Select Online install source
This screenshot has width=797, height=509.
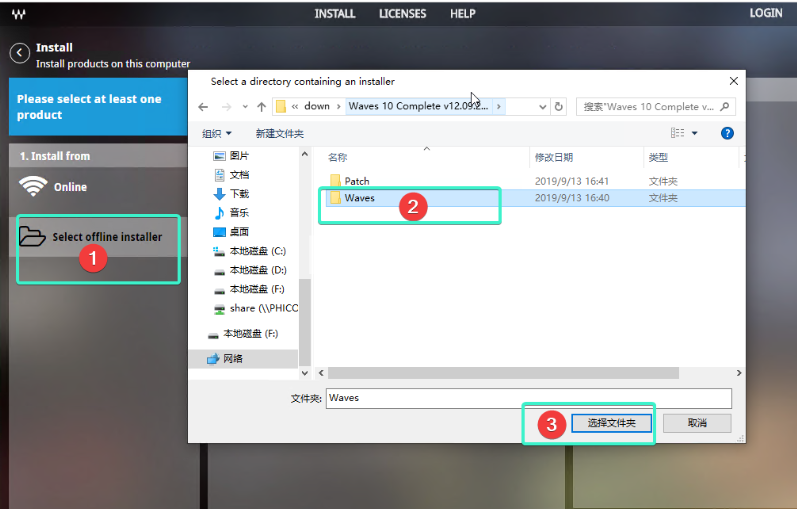53,187
